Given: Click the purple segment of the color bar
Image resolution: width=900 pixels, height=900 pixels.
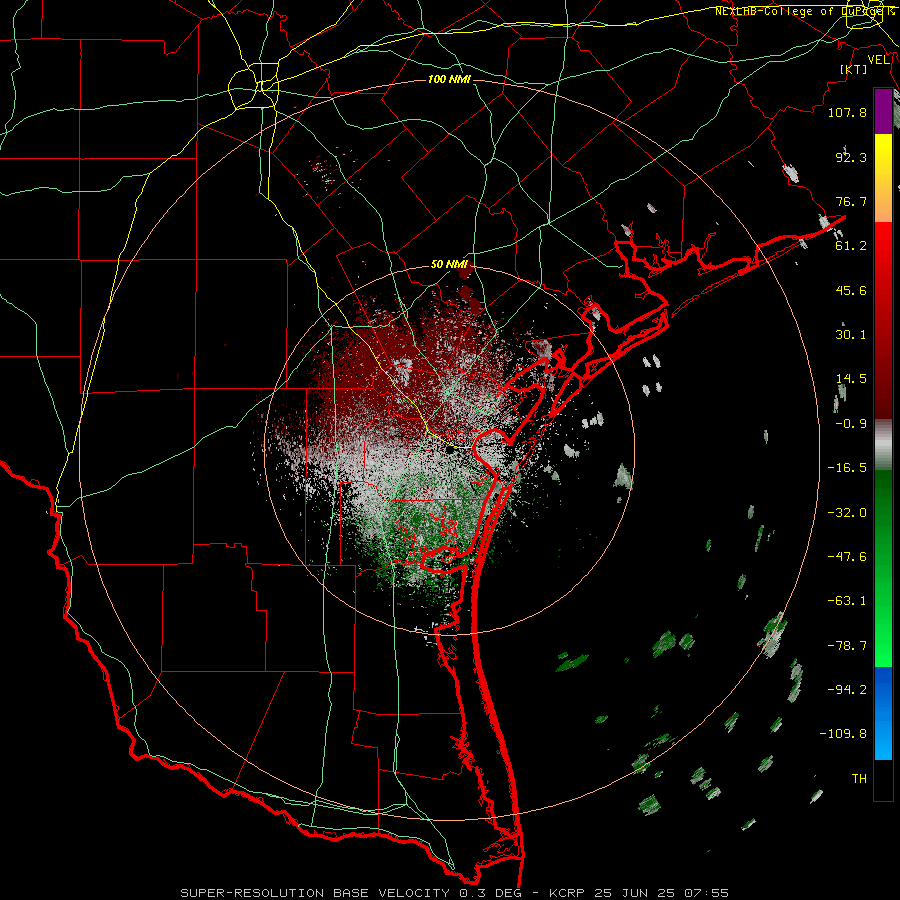Looking at the screenshot, I should click(883, 111).
